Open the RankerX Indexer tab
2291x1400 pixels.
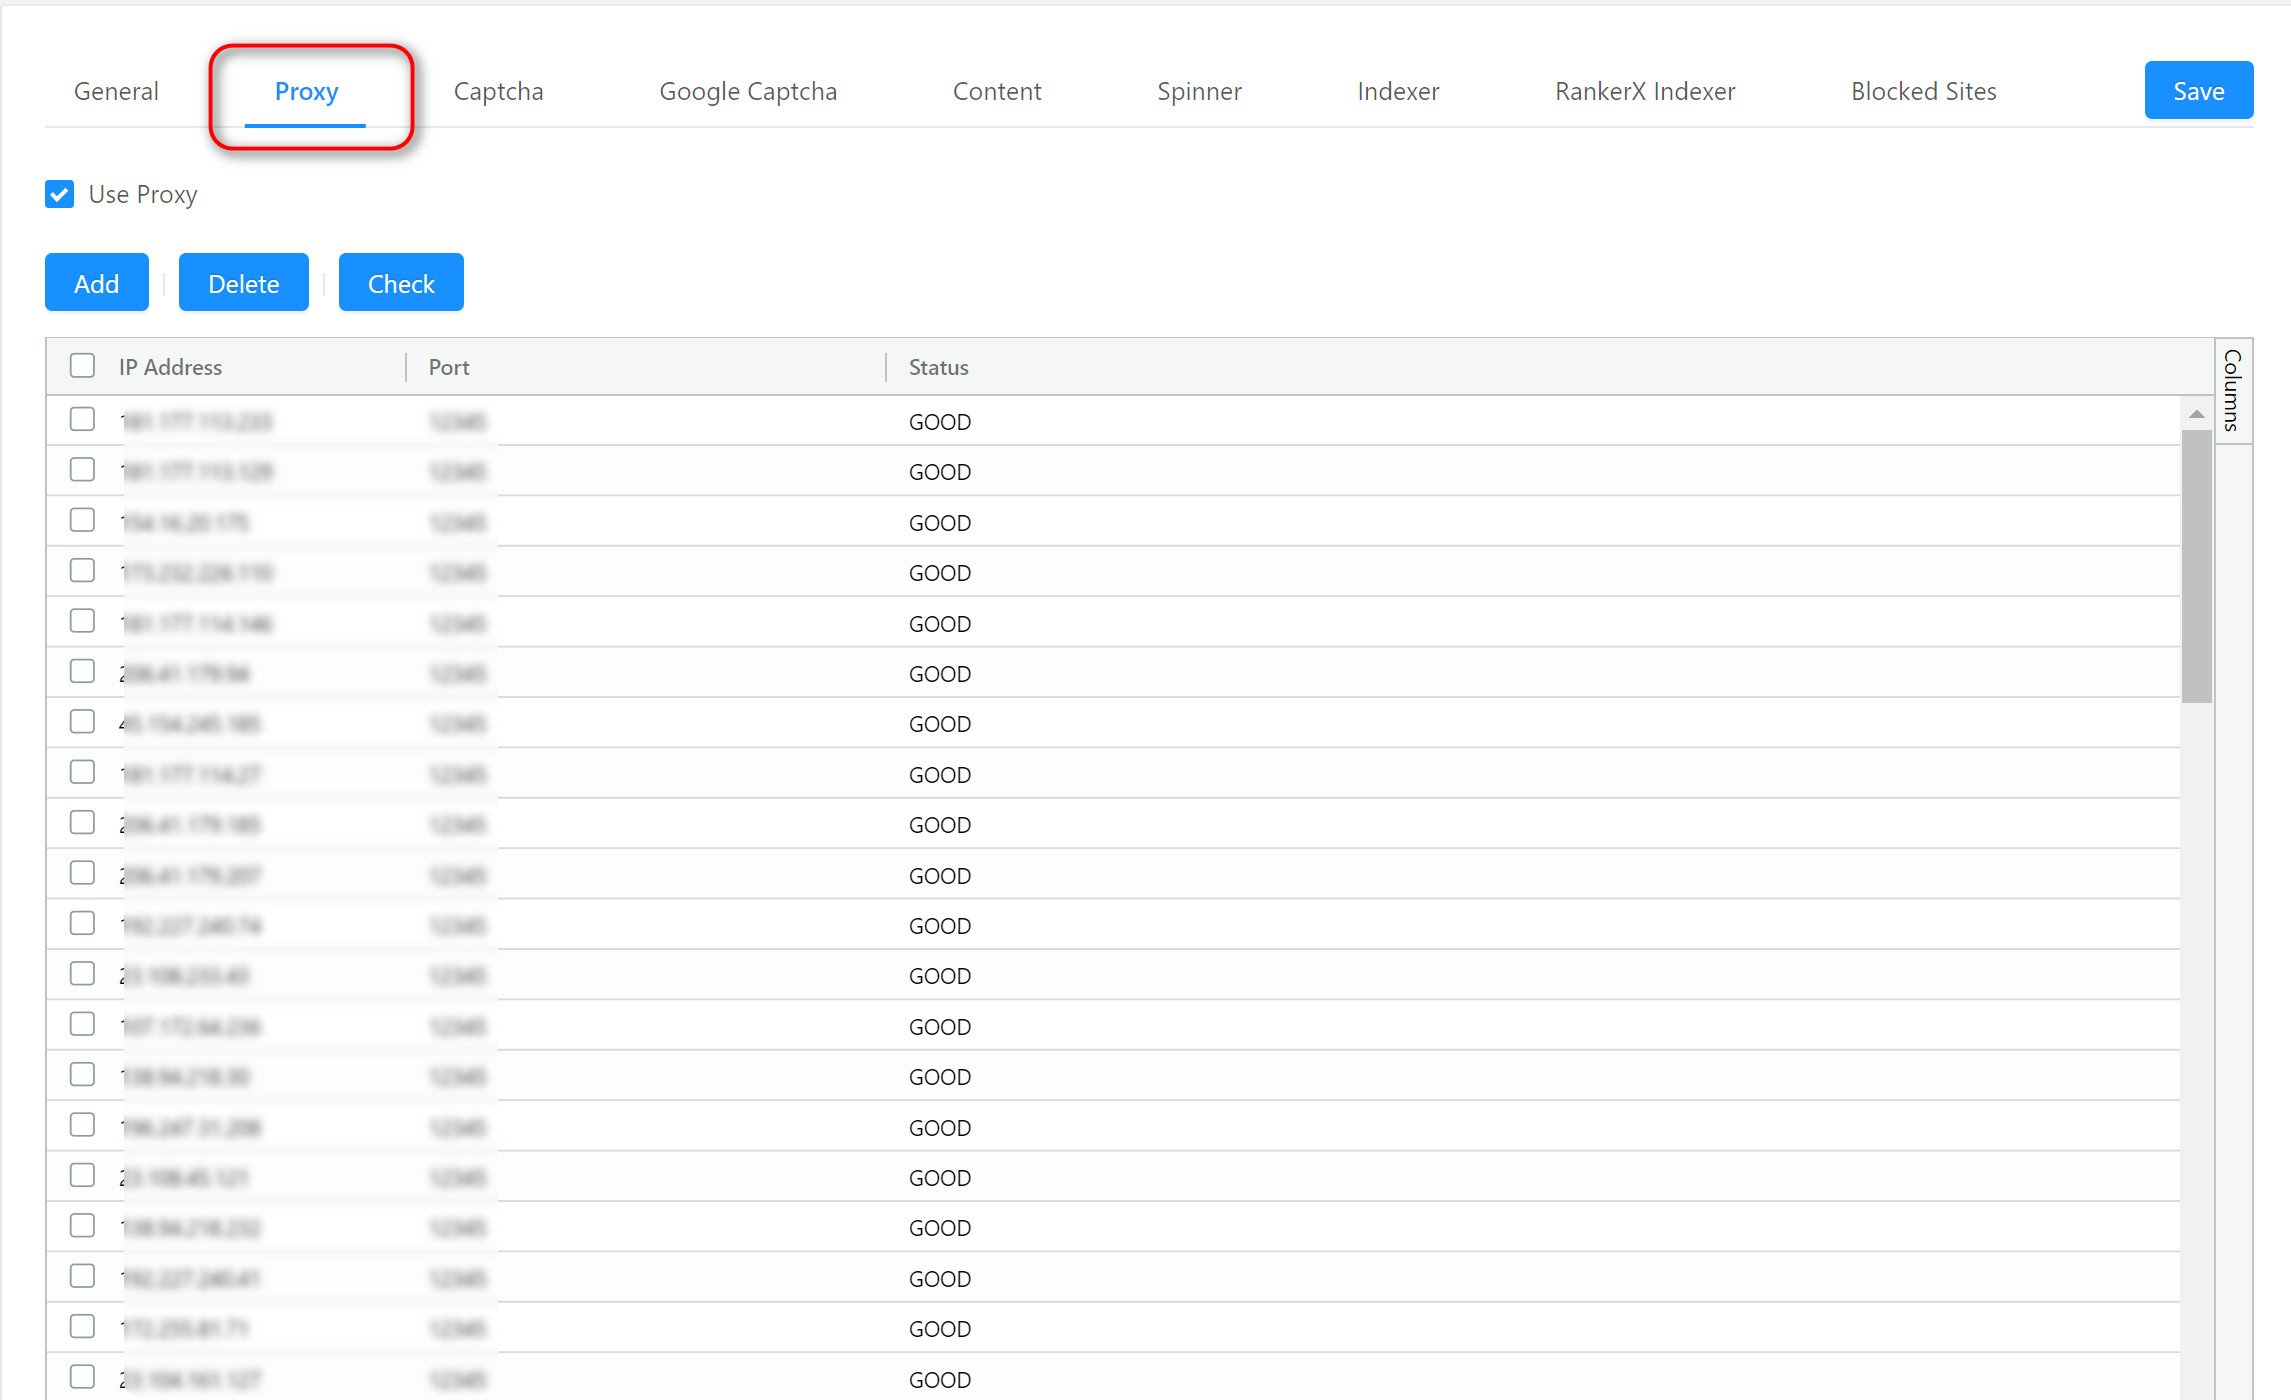click(x=1645, y=91)
